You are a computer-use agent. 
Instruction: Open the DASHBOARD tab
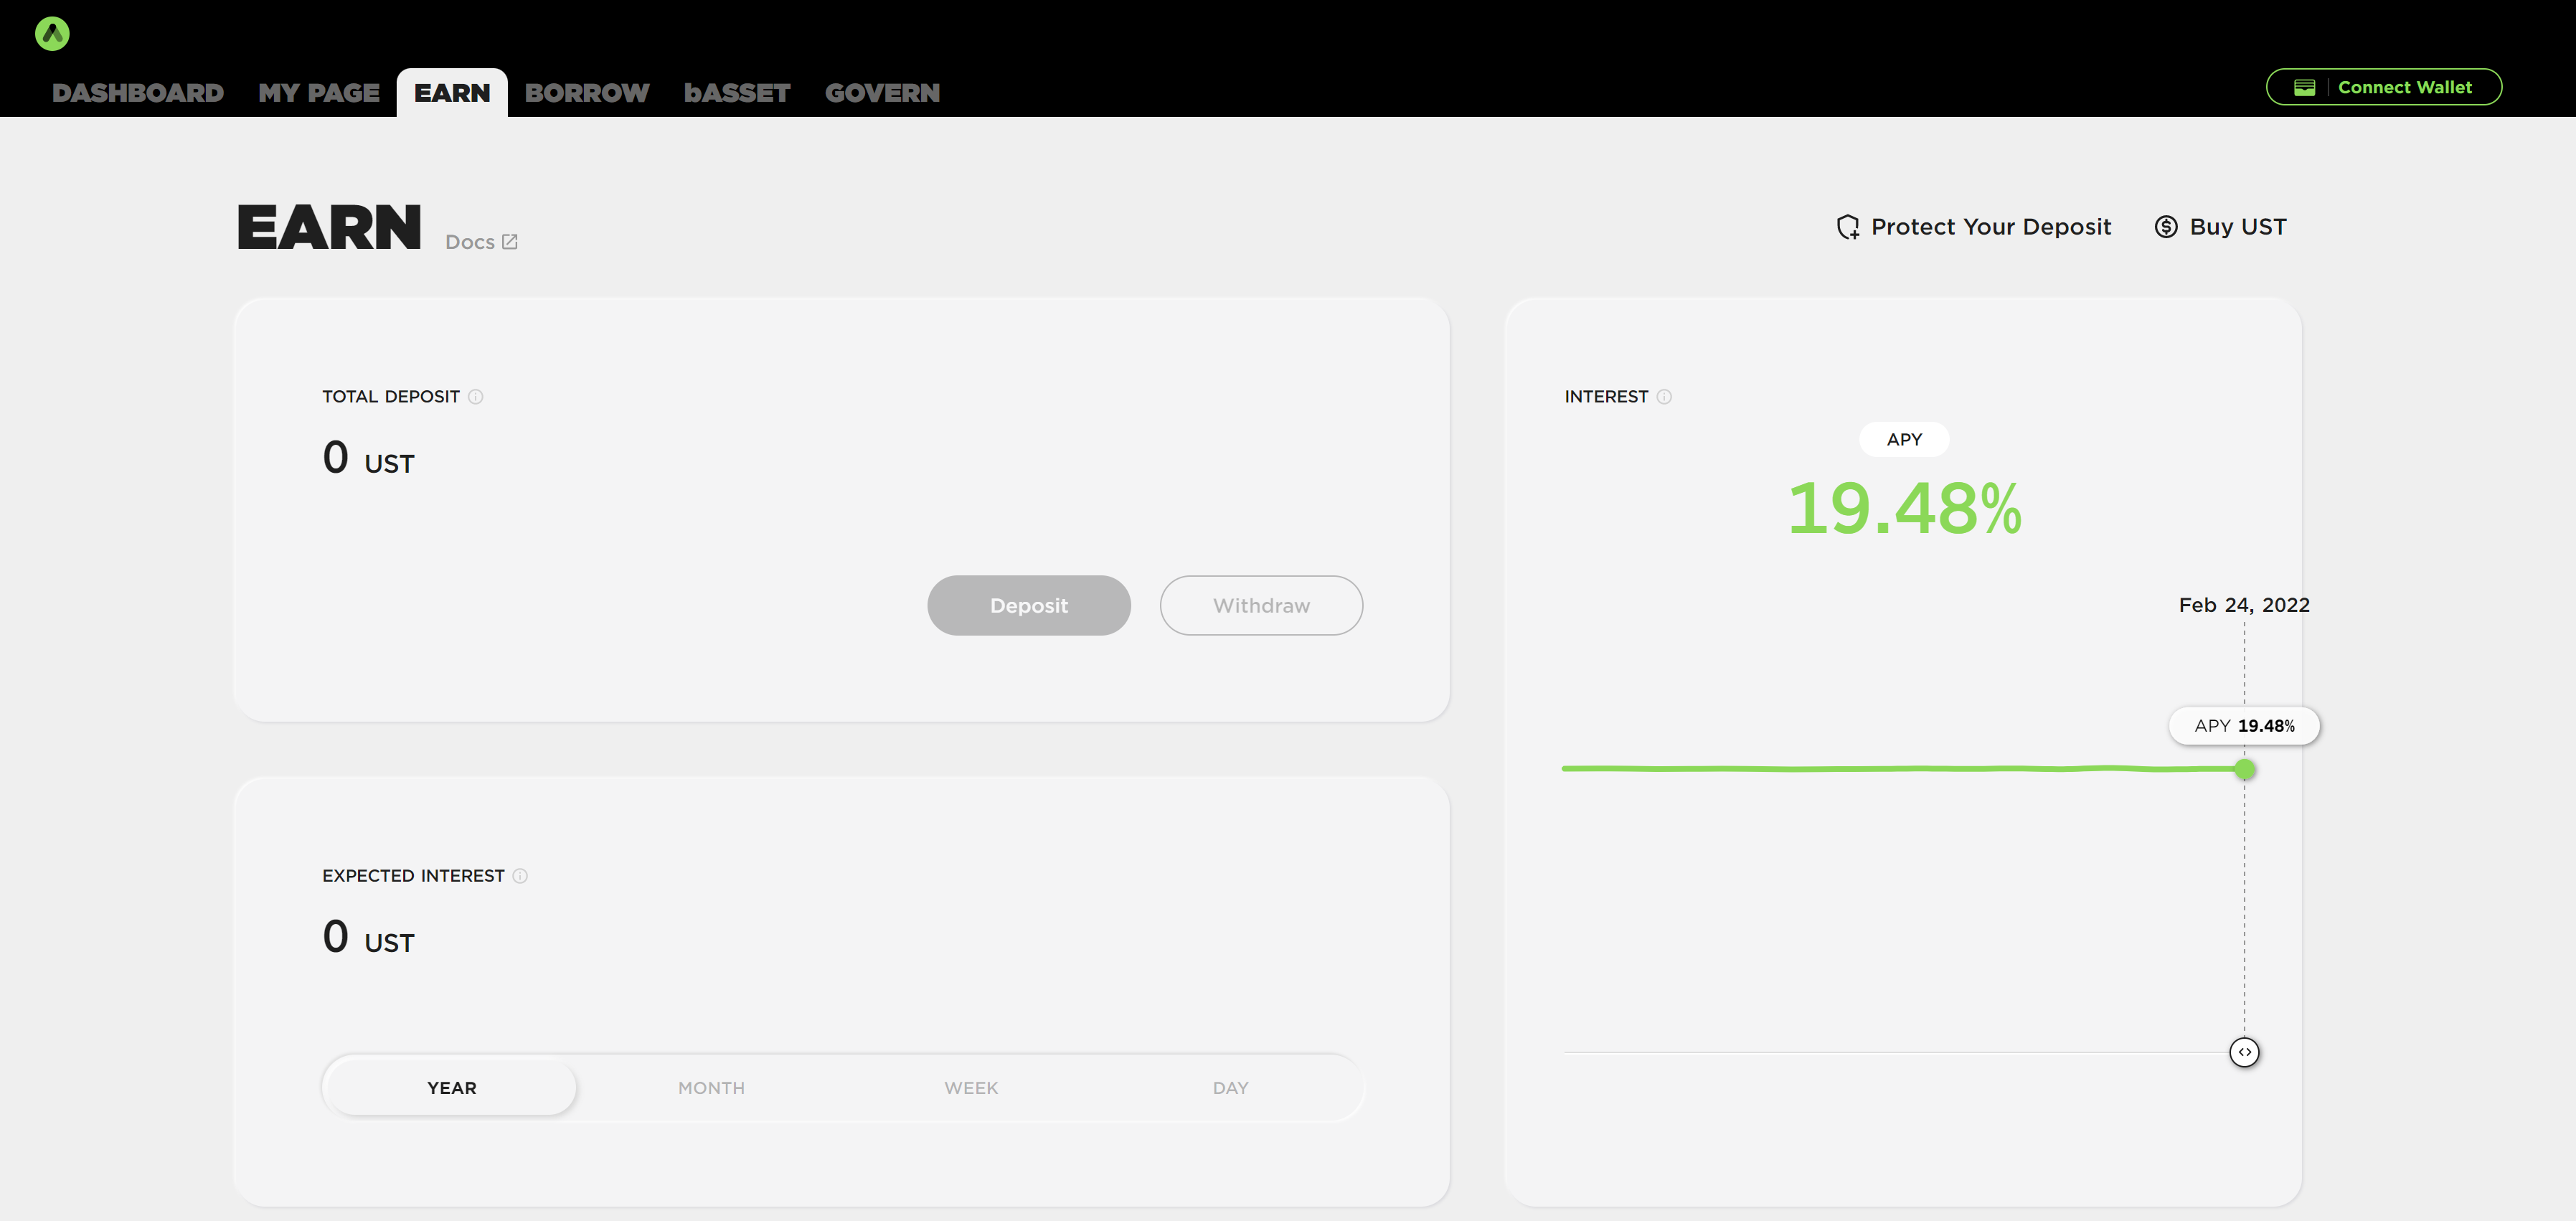pyautogui.click(x=138, y=93)
